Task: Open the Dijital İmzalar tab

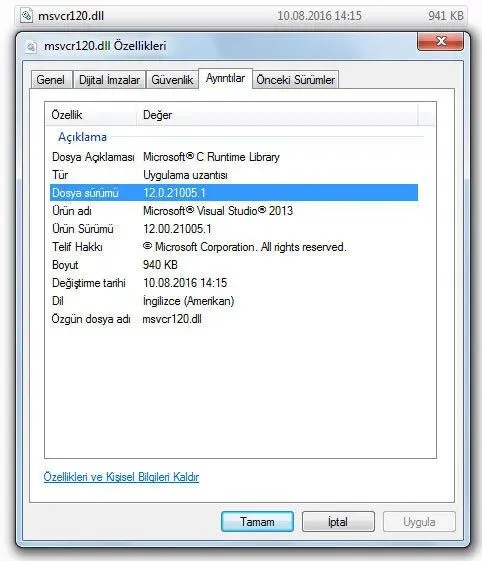Action: pyautogui.click(x=109, y=79)
